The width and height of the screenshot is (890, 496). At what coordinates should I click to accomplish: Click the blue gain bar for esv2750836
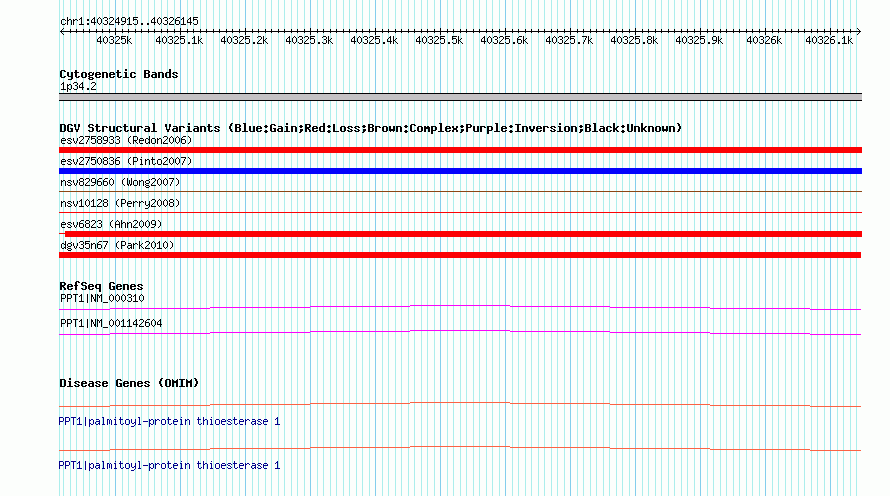coord(460,171)
